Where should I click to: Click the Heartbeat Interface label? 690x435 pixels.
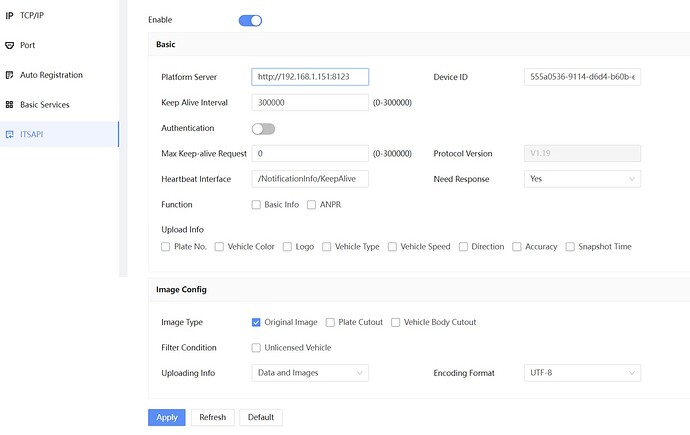[196, 179]
